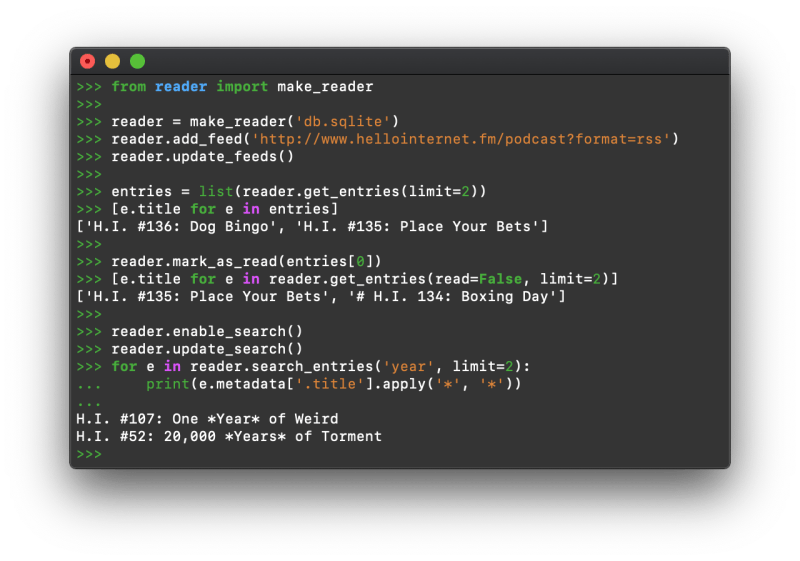
Task: Click the '[e.title for e in entries]' line
Action: pyautogui.click(x=207, y=209)
